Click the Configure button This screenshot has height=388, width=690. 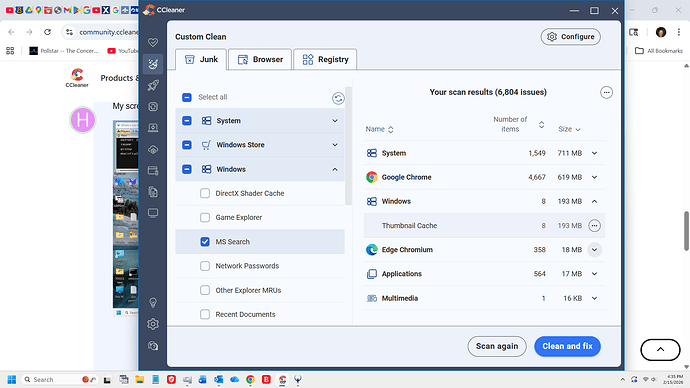pos(571,37)
